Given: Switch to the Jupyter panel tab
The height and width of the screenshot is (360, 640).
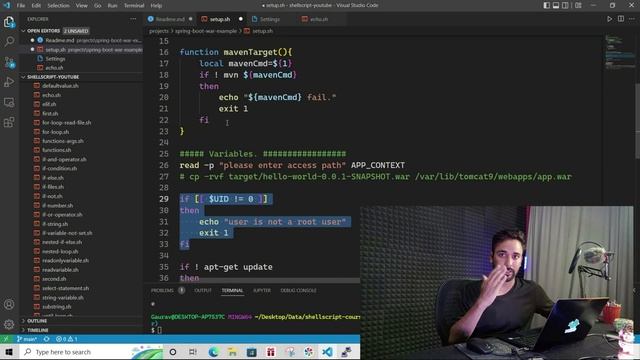Looking at the screenshot, I should (262, 290).
